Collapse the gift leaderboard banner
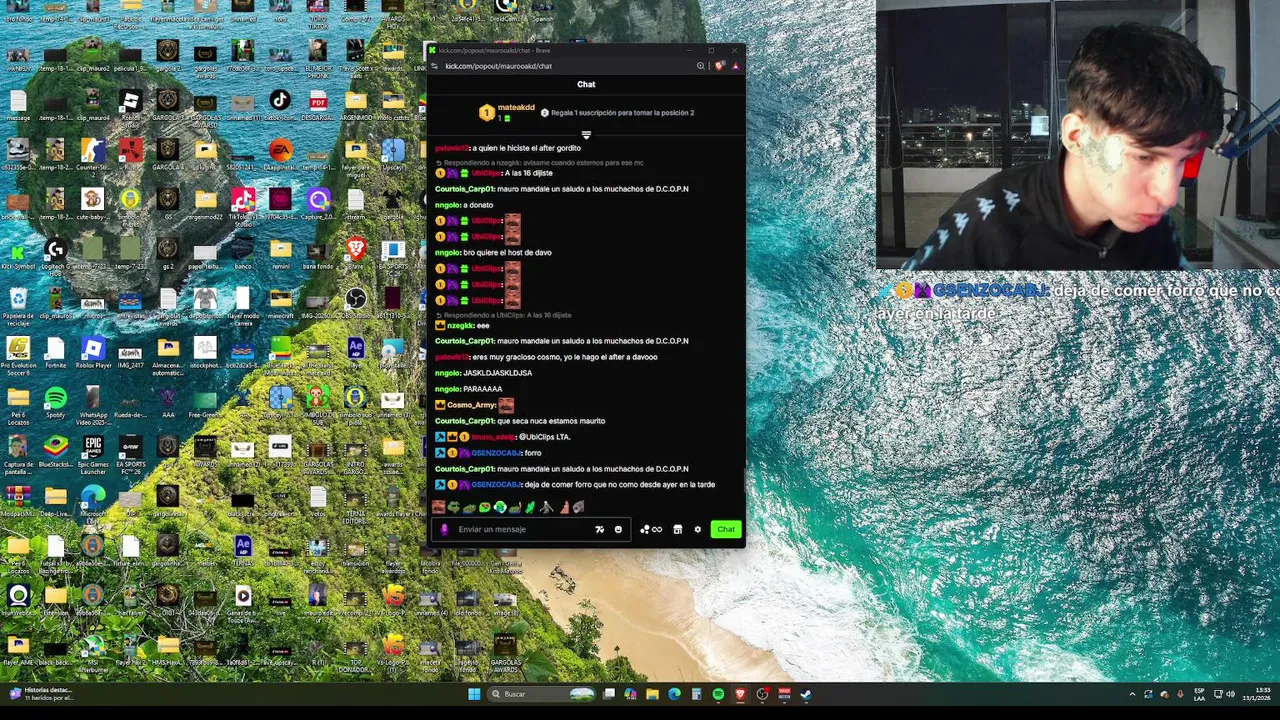Screen dimensions: 1280x720 [586, 135]
